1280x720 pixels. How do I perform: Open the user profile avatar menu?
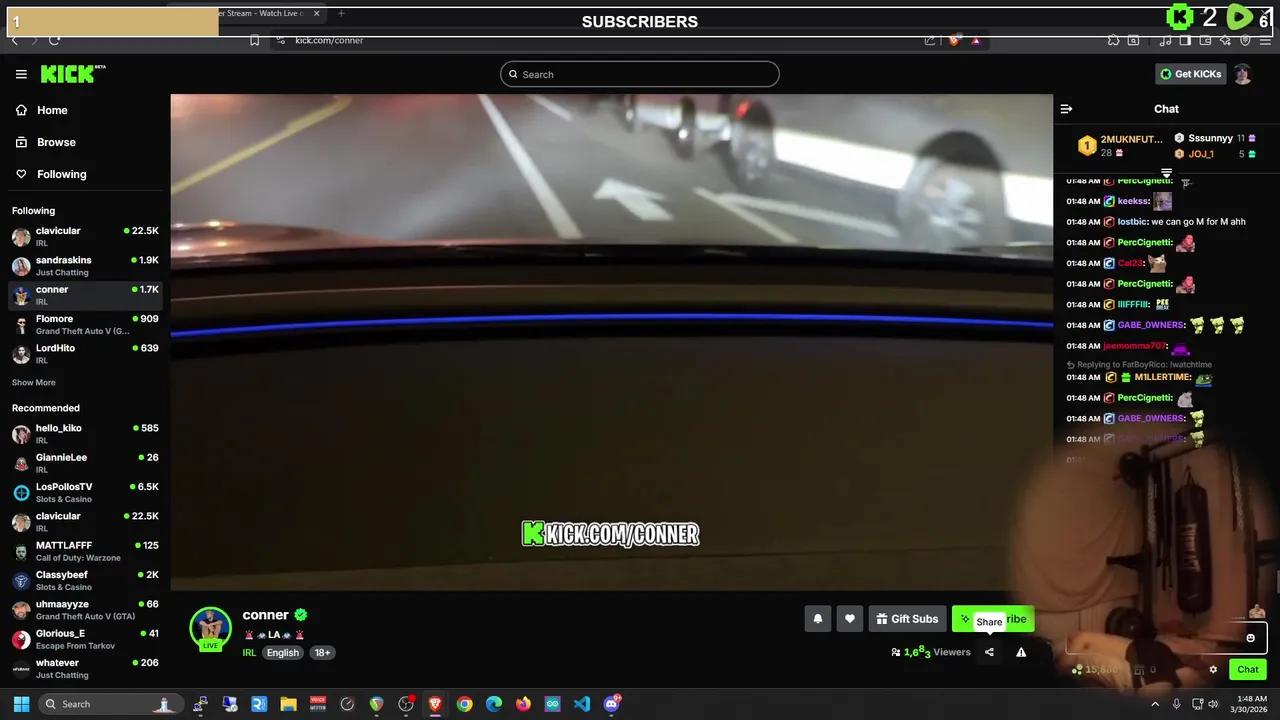click(1242, 74)
